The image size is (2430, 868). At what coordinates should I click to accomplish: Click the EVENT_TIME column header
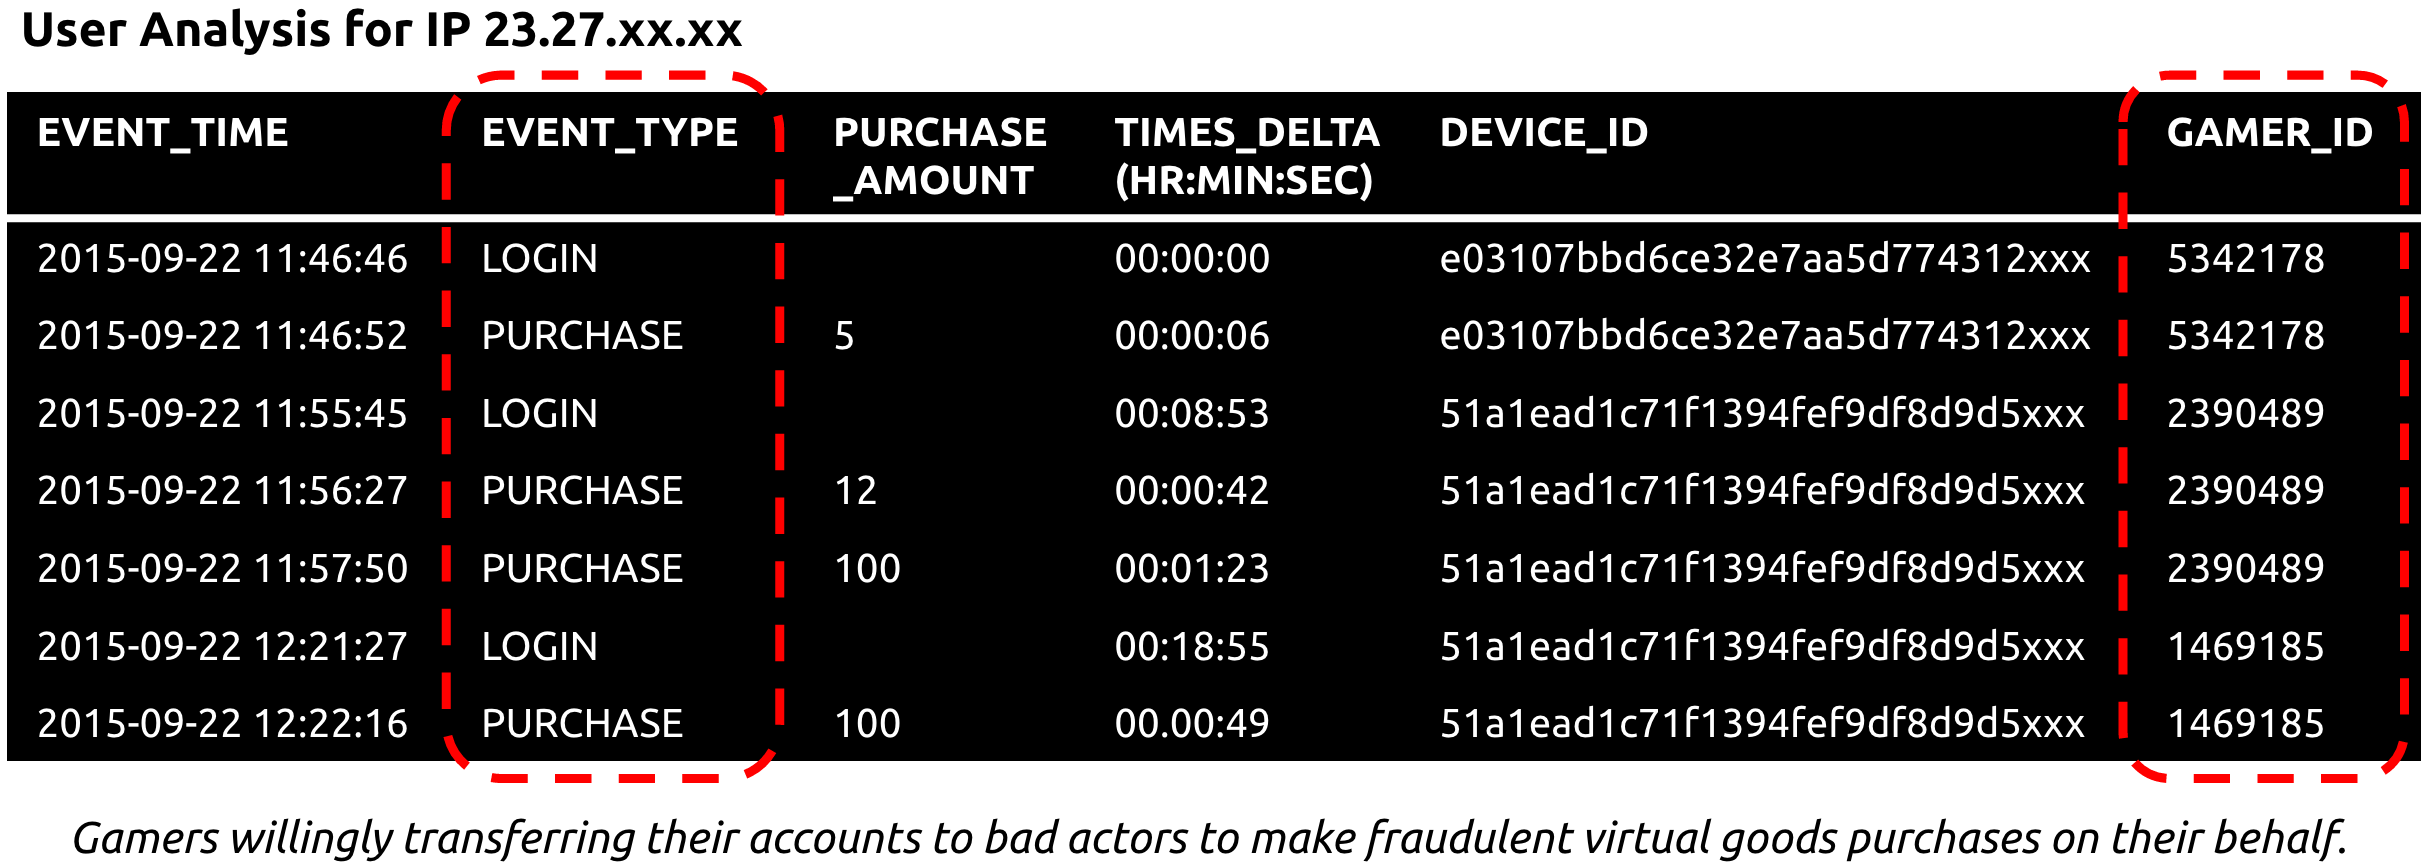[163, 133]
